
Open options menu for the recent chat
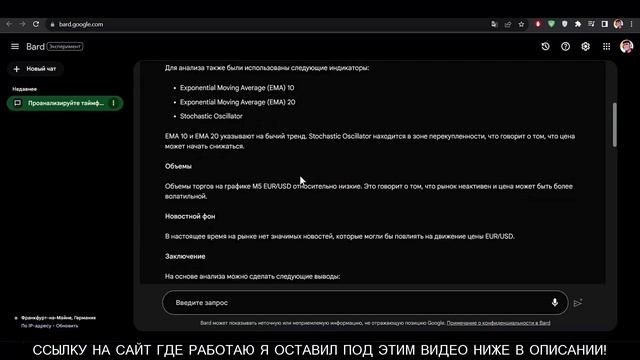coord(113,103)
